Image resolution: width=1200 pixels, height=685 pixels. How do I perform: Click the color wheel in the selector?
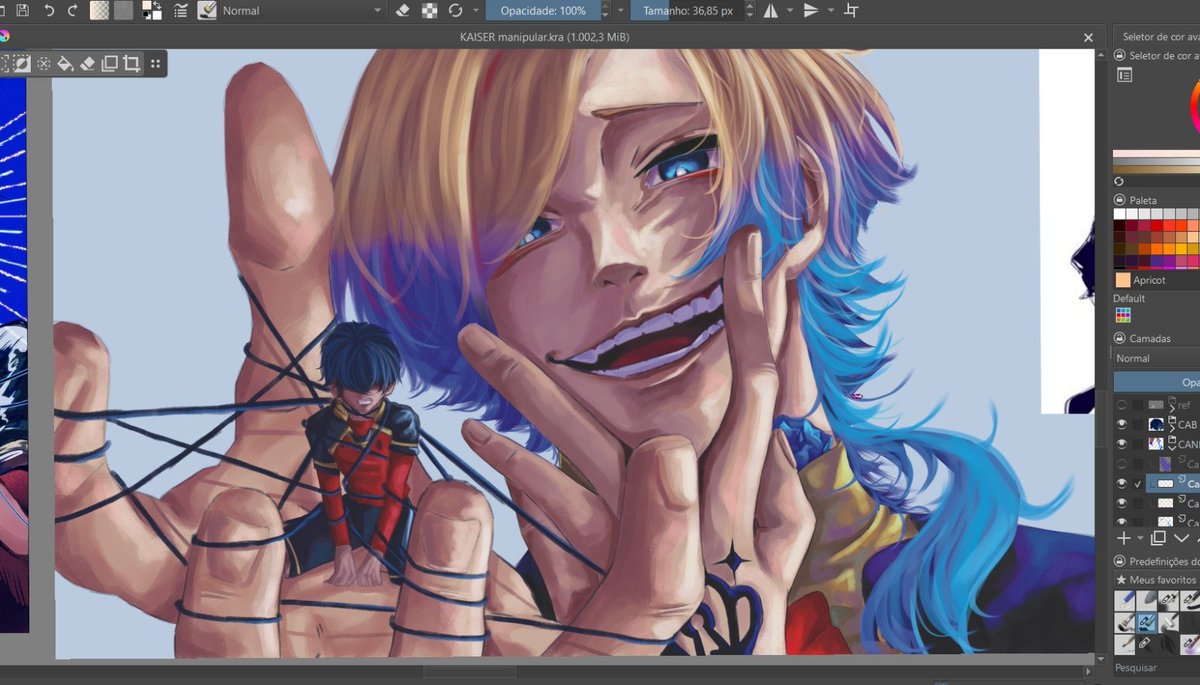(x=1194, y=105)
